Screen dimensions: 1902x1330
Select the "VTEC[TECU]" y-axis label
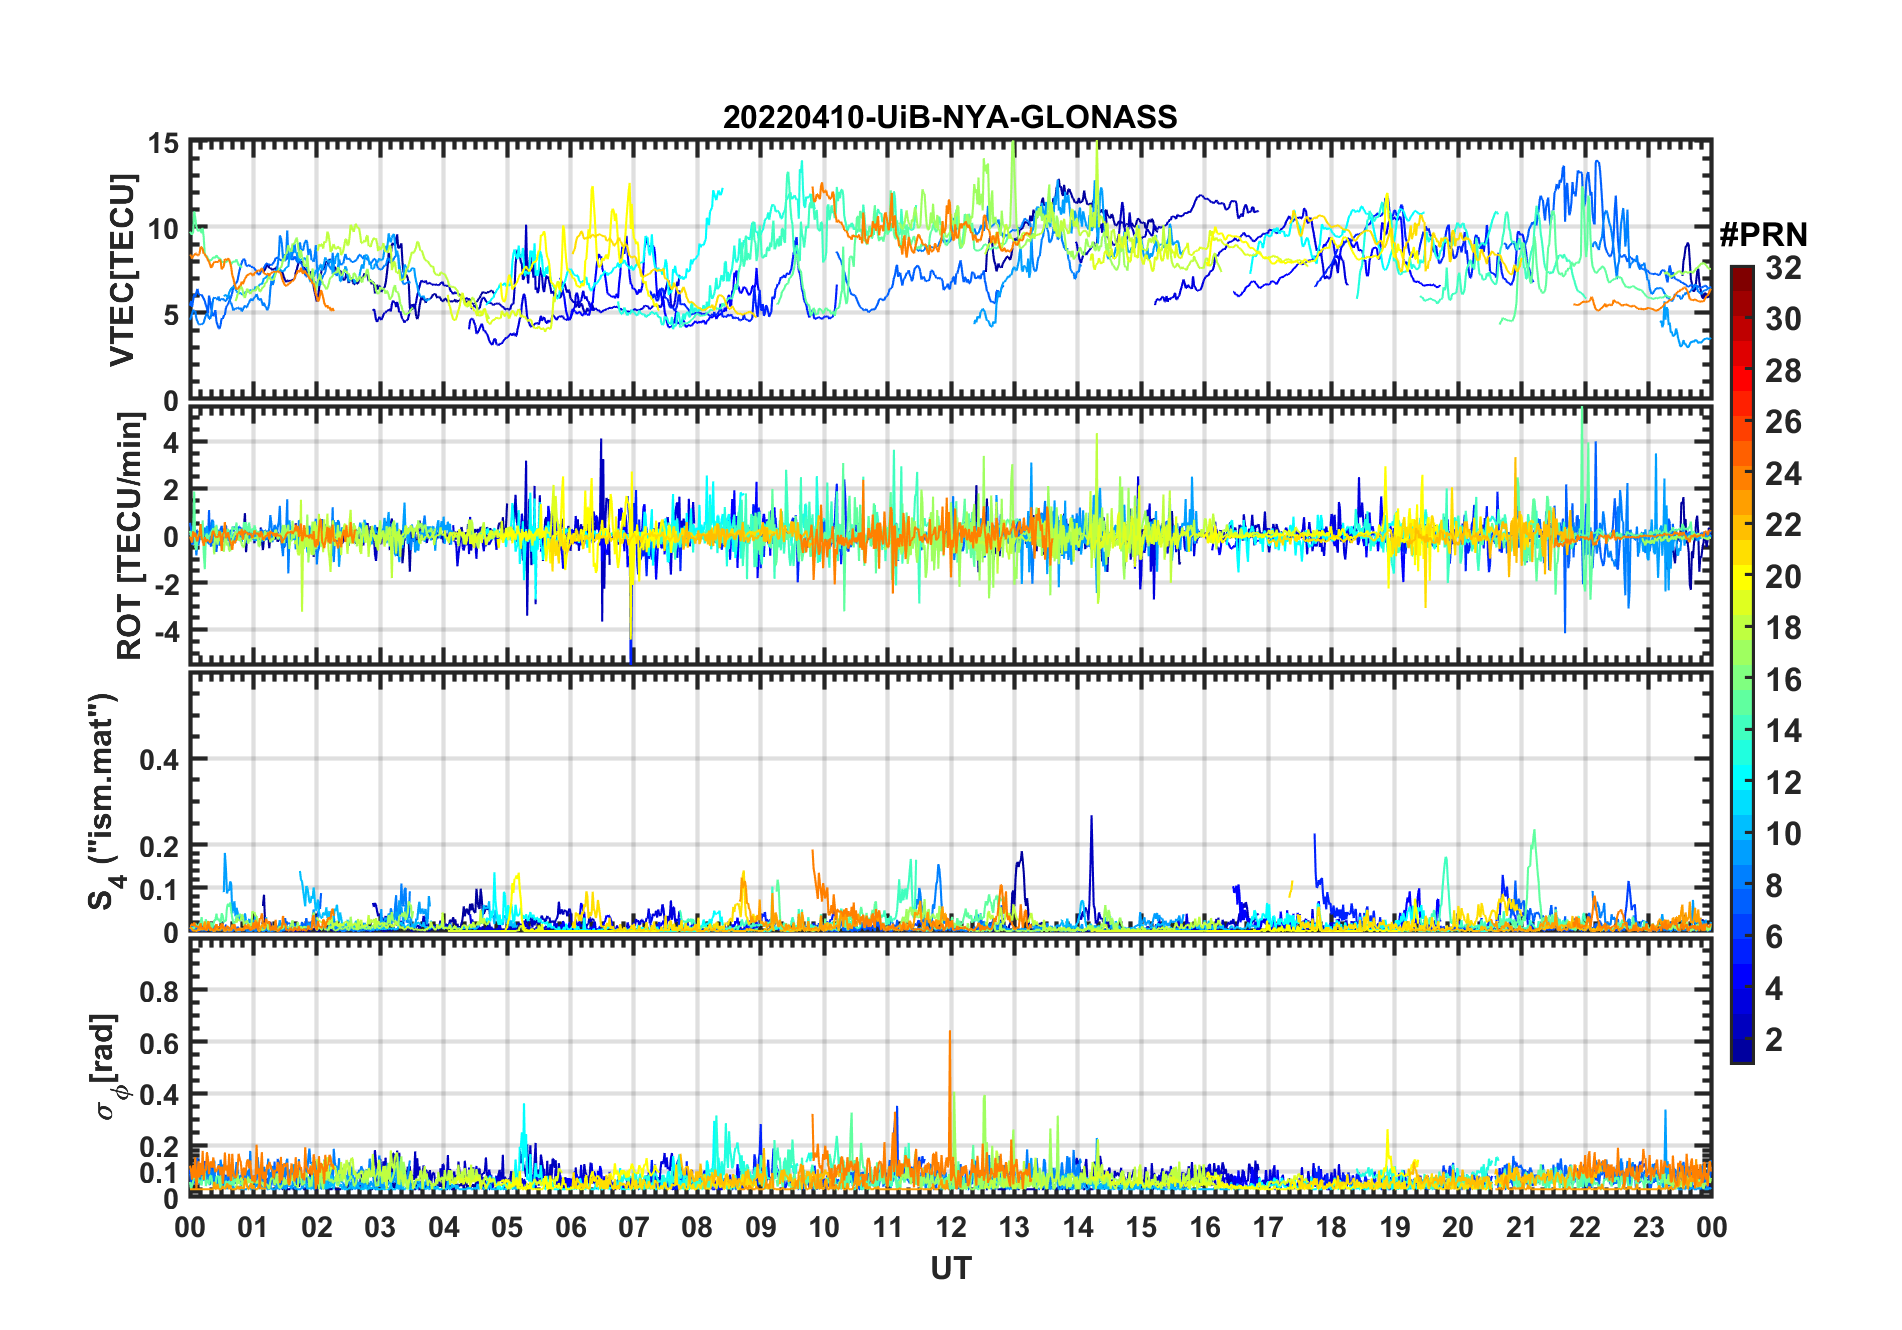click(123, 271)
